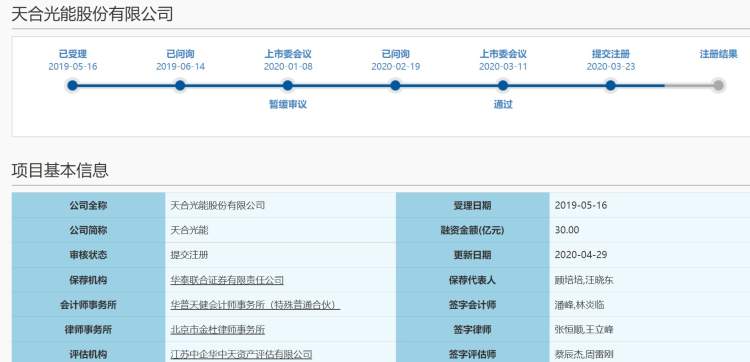The image size is (750, 362).
Task: Click the 公司简称 header cell
Action: 88,230
